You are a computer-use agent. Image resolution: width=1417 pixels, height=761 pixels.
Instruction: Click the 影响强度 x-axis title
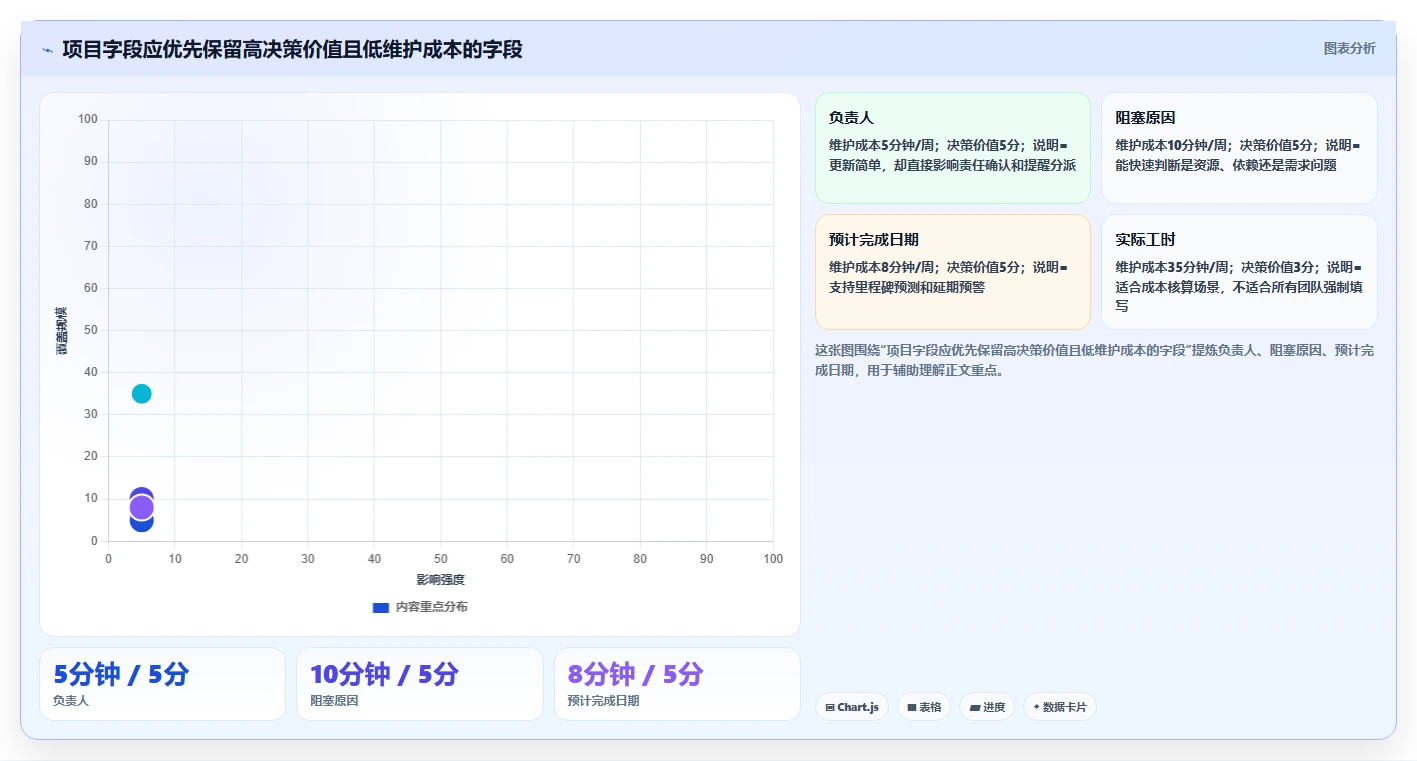(441, 580)
